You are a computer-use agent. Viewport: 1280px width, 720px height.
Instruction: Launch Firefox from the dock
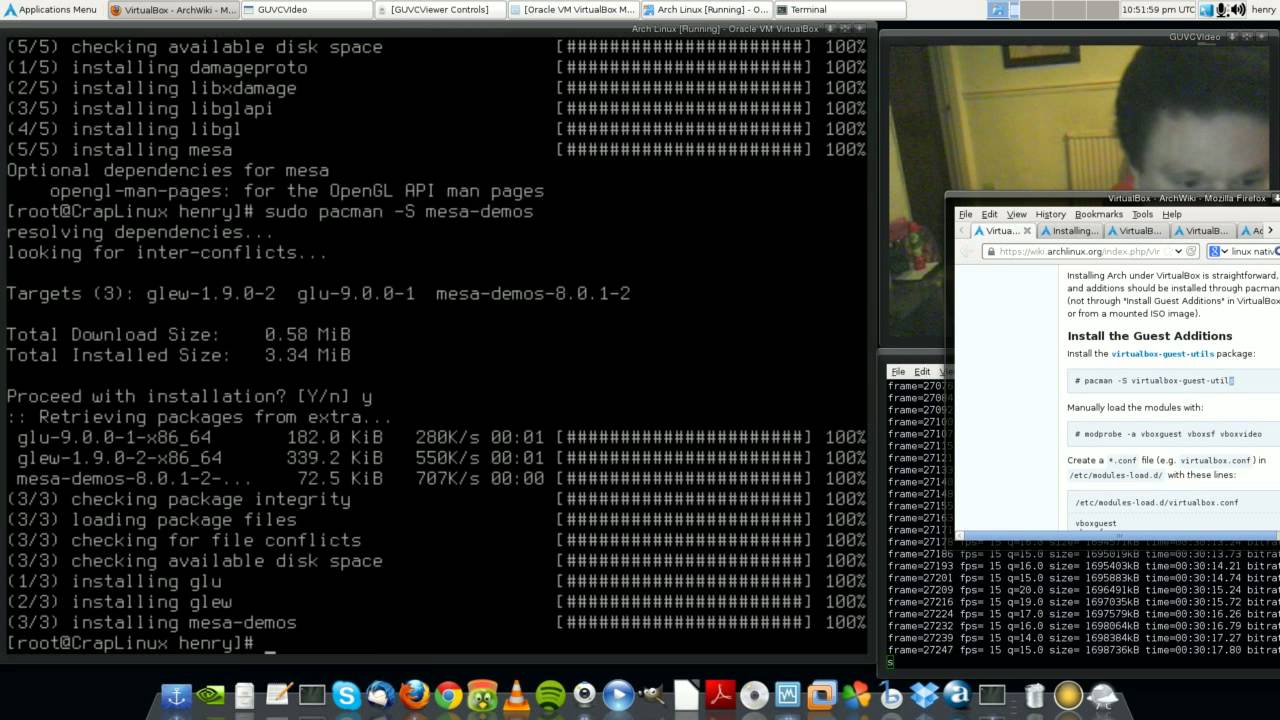click(x=414, y=695)
